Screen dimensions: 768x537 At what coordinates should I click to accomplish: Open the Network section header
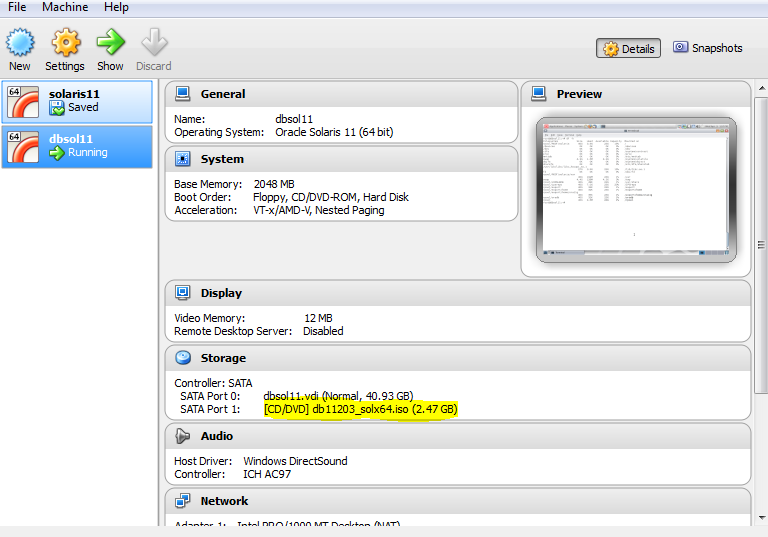coord(458,501)
